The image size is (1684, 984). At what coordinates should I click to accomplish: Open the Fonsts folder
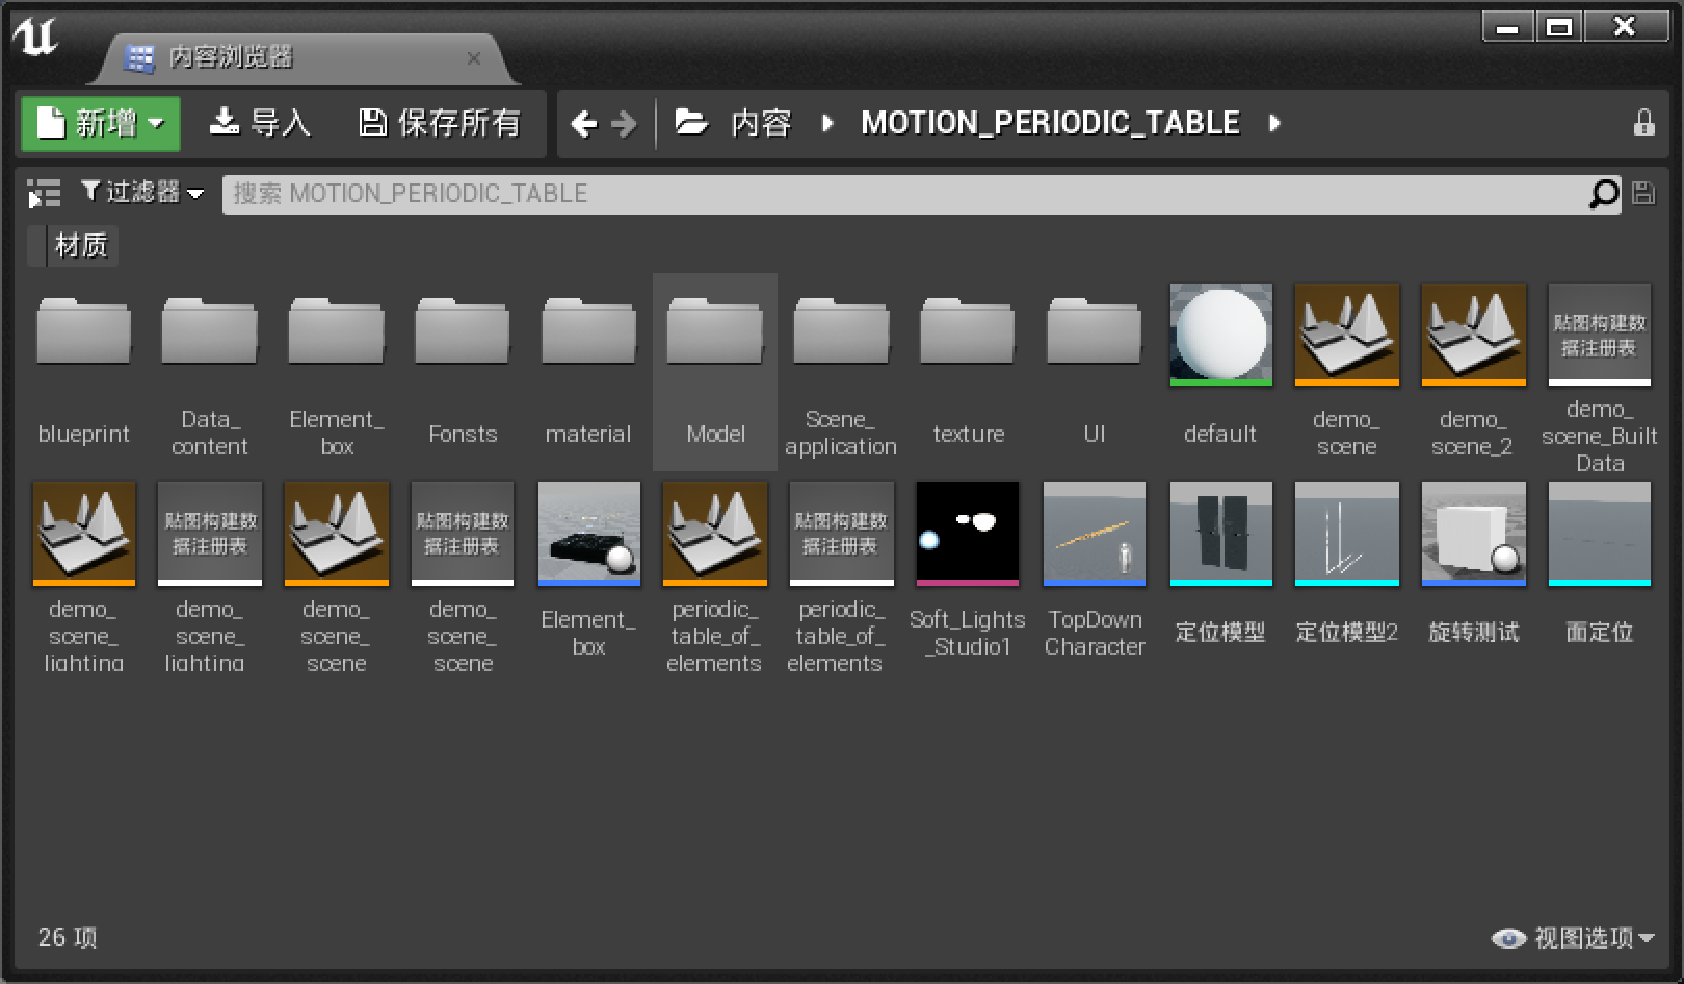coord(463,372)
